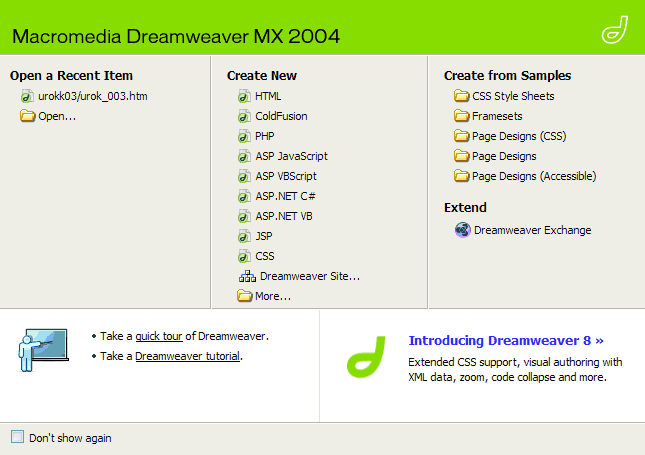Create a new CSS file
Viewport: 645px width, 455px height.
point(264,256)
